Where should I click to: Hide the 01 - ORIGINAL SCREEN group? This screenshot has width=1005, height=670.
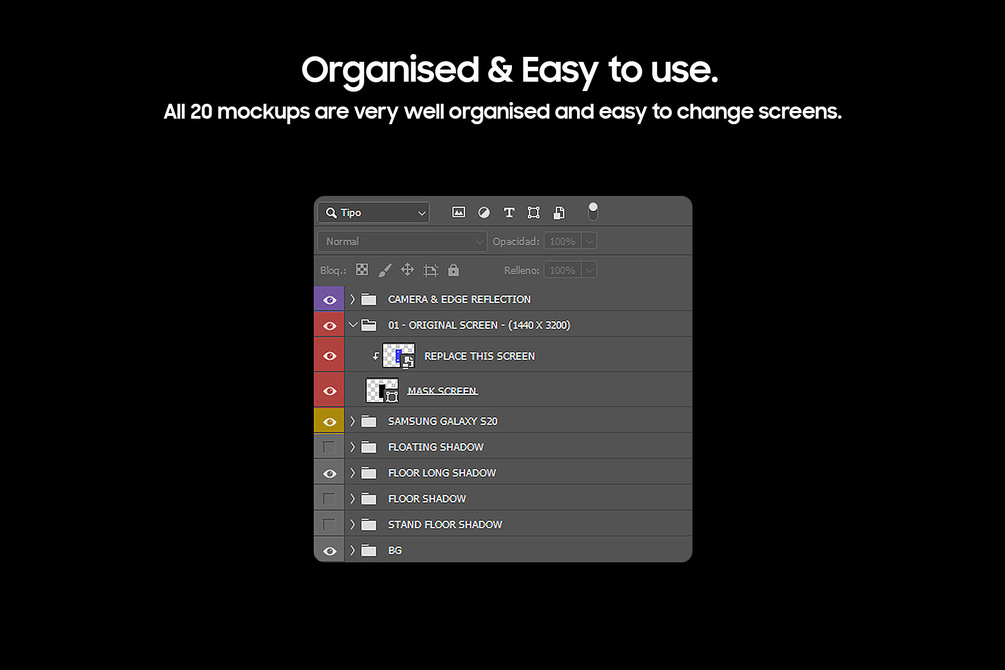click(329, 325)
